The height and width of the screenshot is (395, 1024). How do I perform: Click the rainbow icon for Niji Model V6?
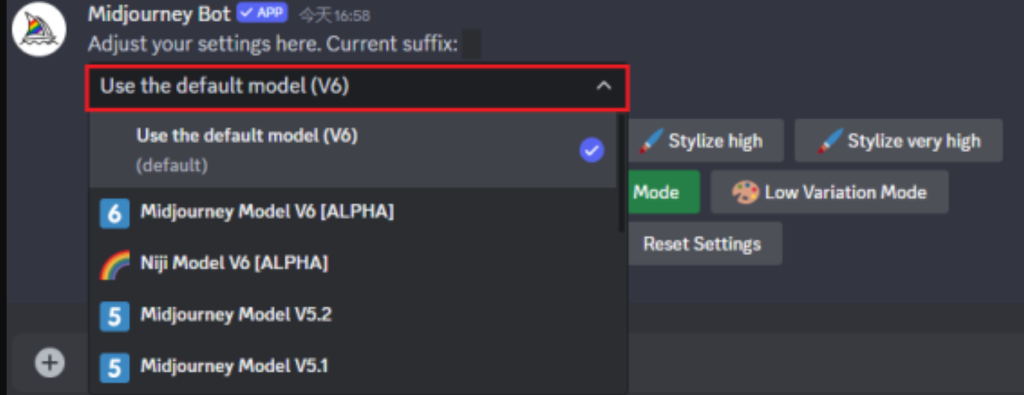click(x=114, y=264)
